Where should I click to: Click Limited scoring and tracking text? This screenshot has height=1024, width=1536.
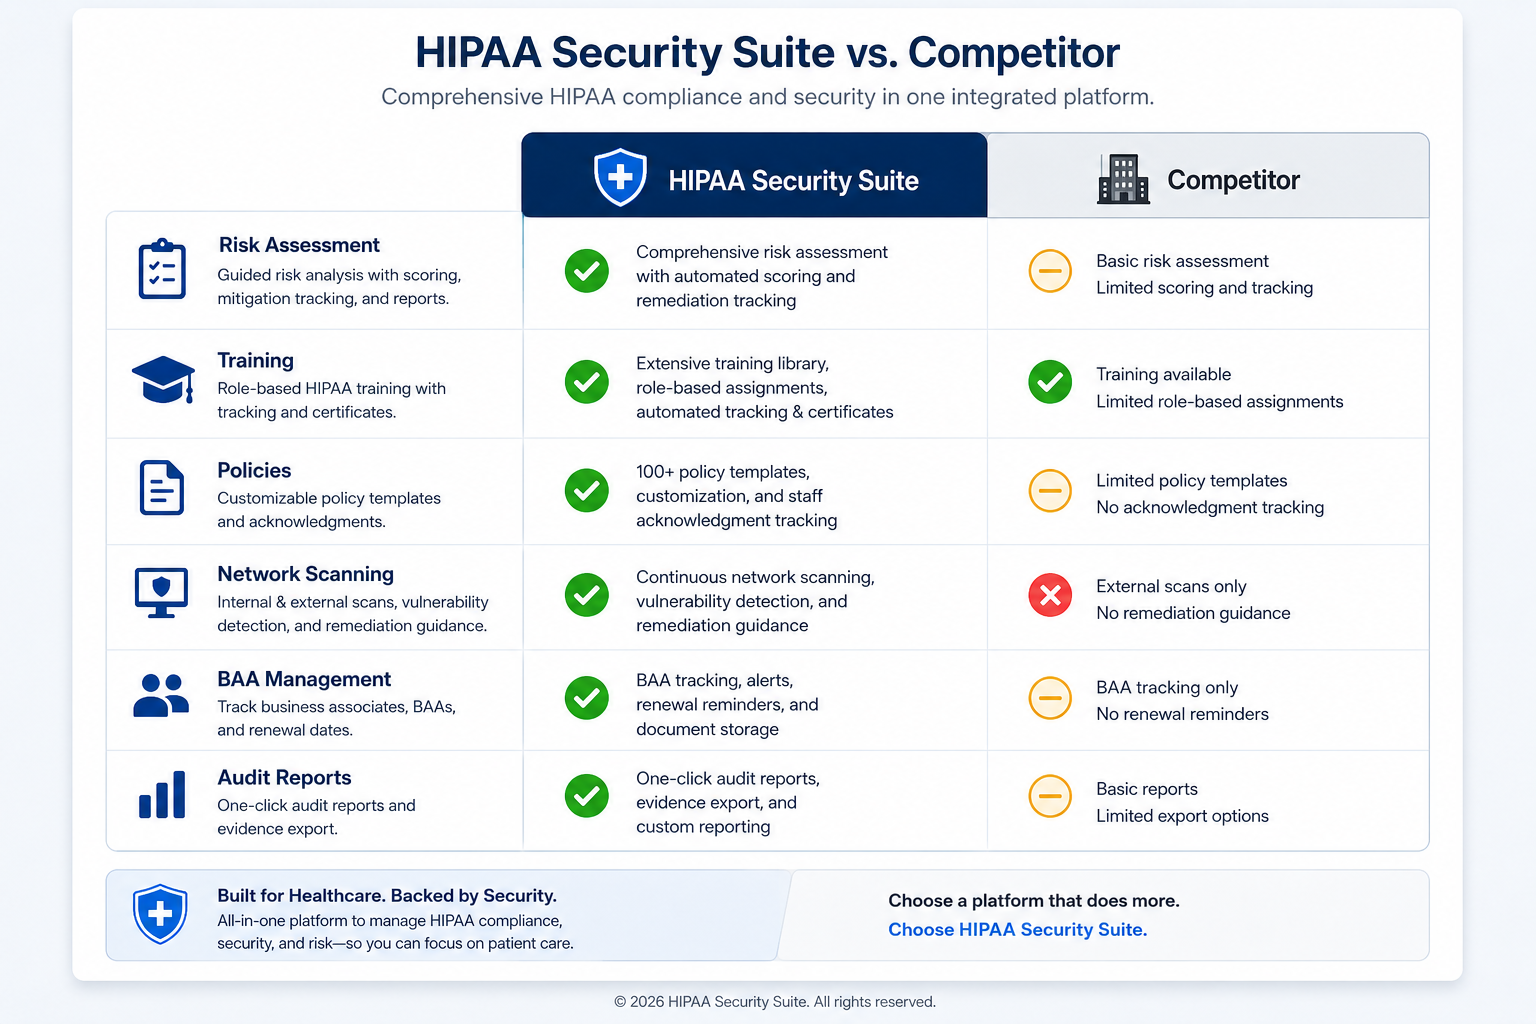[1204, 288]
